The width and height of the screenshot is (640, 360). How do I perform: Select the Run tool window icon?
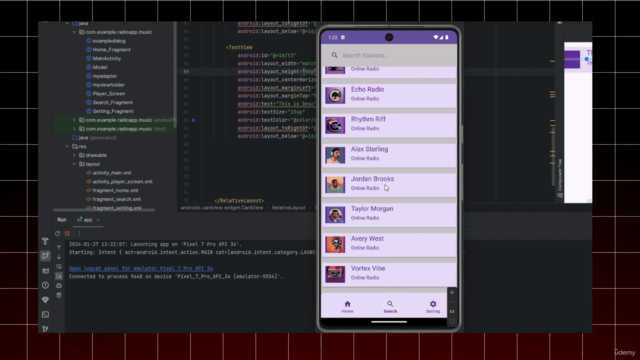coord(45,256)
